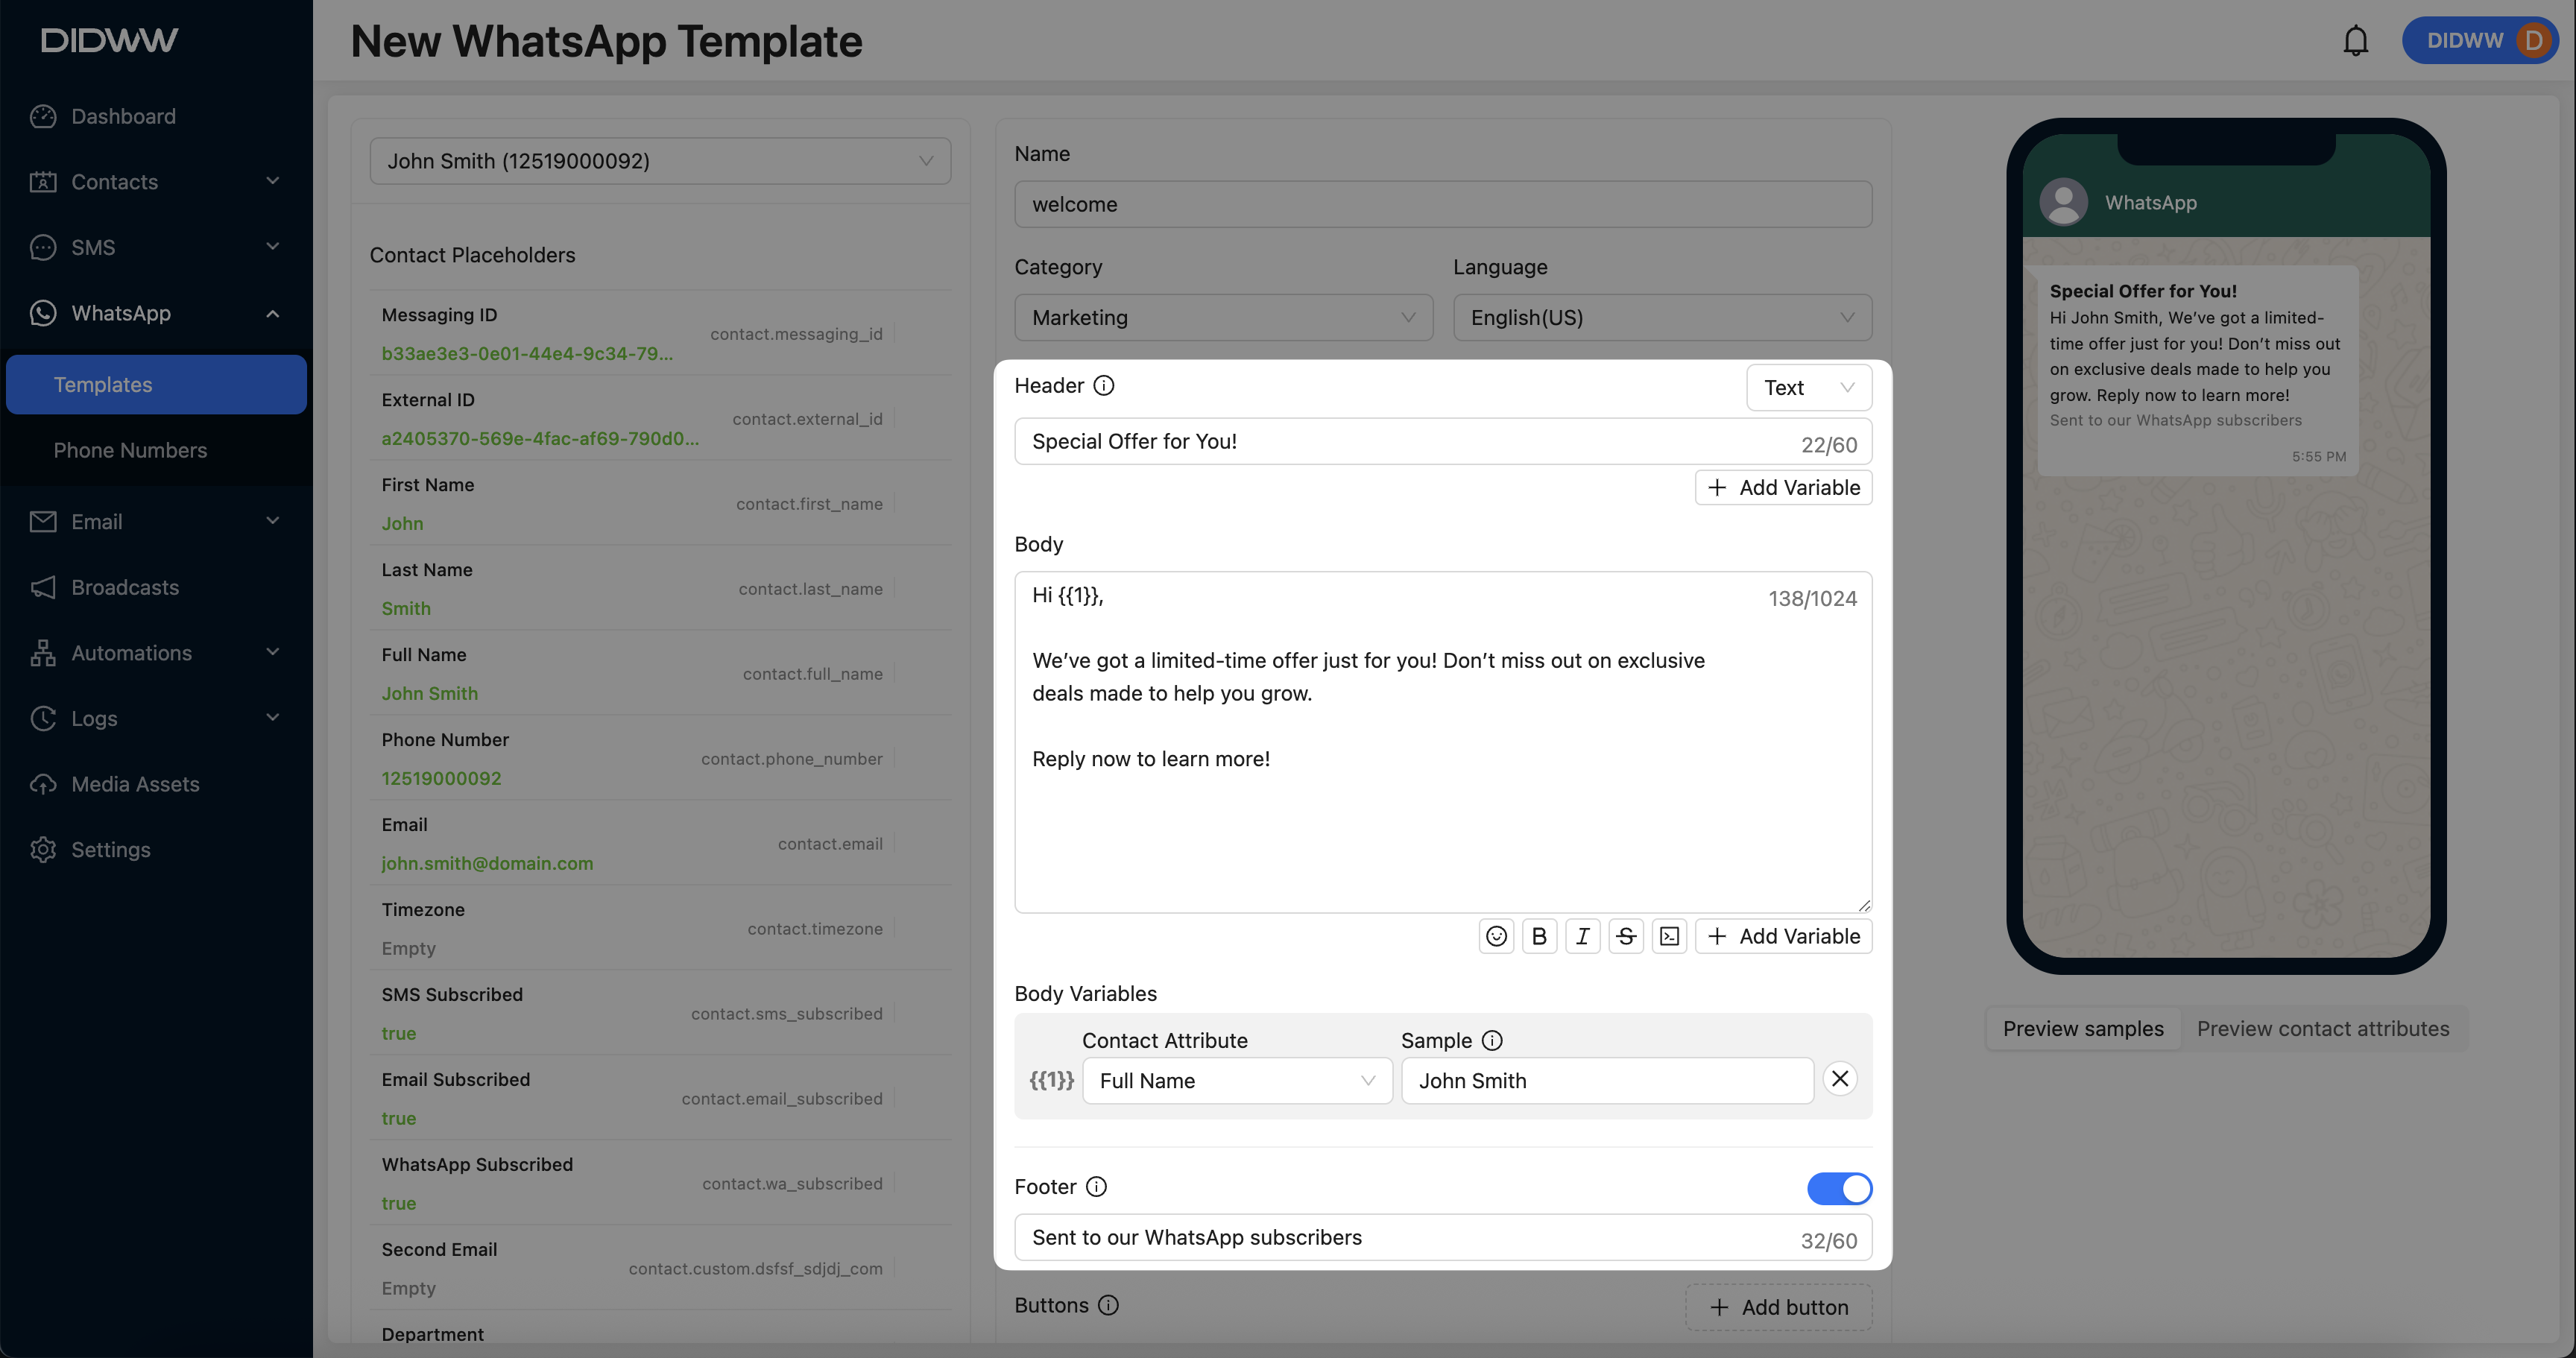Click the contact.email placeholder code

tap(830, 843)
